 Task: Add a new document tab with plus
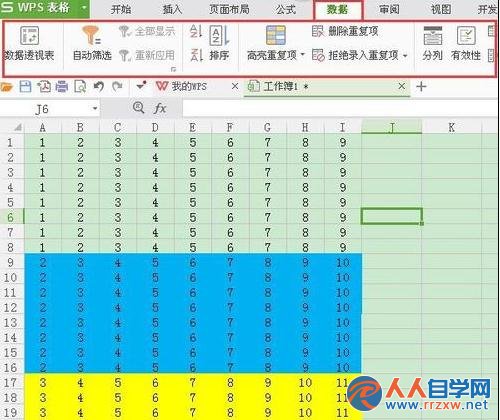point(421,87)
